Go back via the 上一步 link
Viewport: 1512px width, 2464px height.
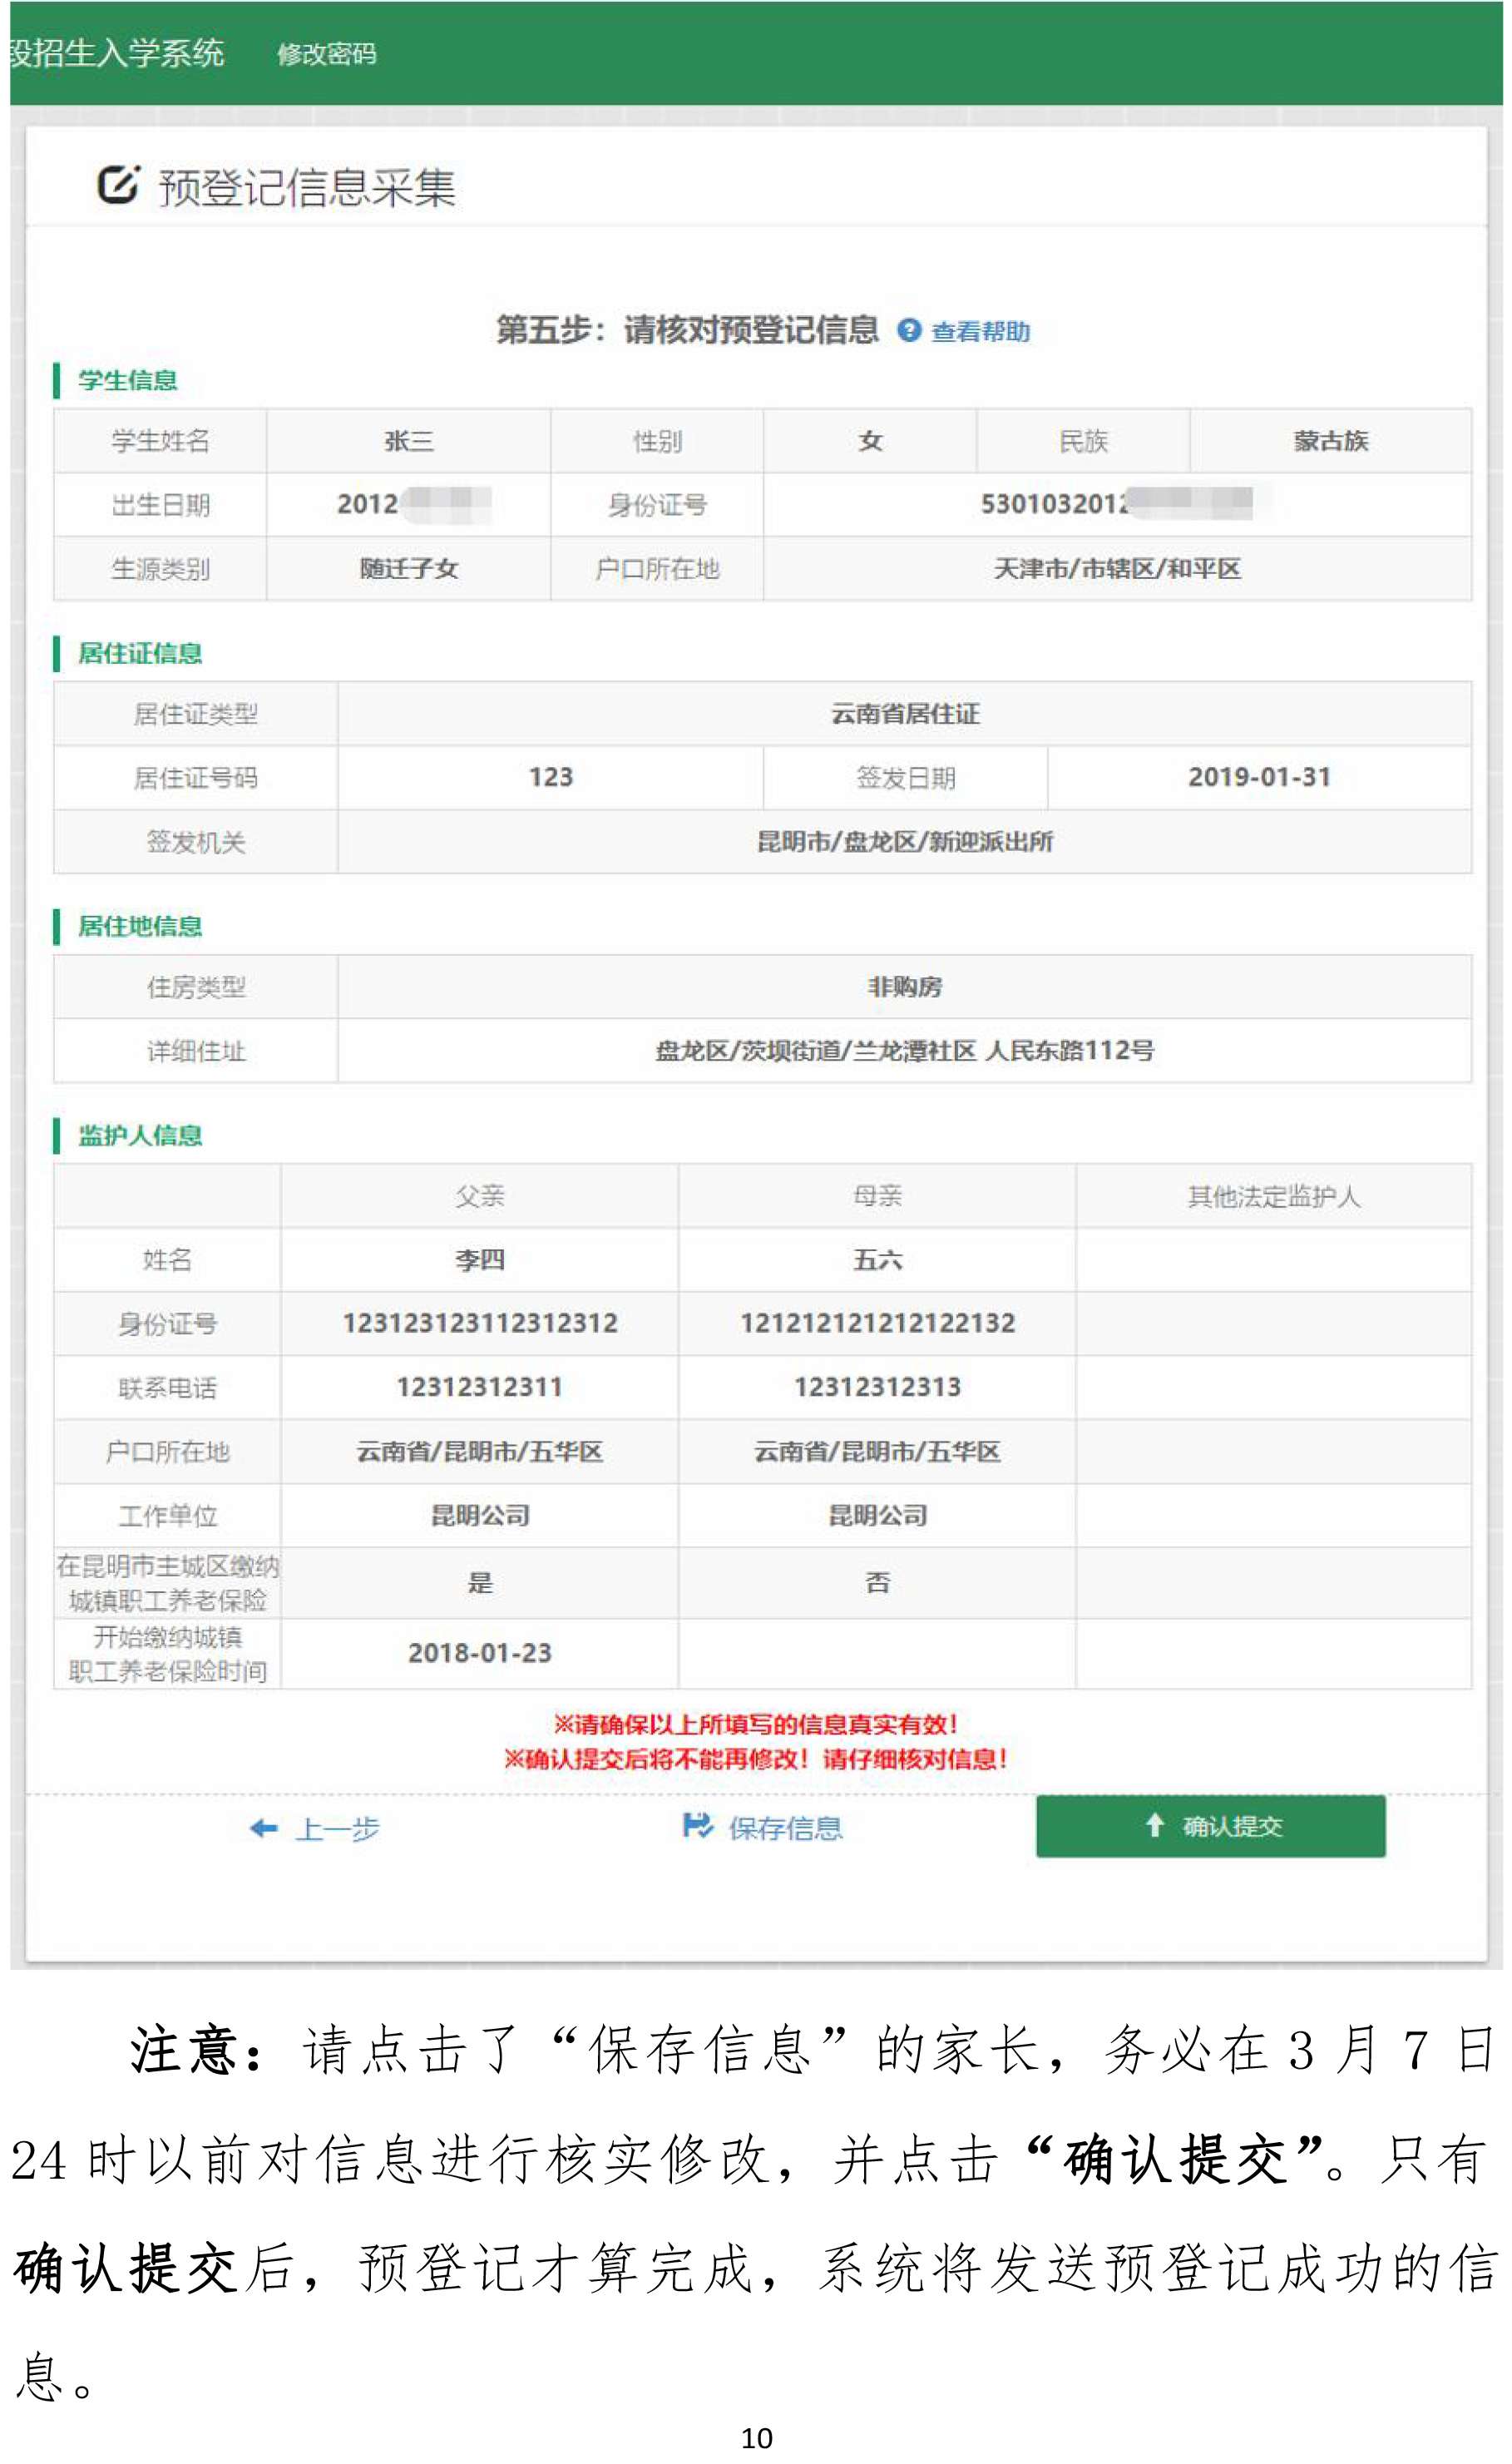pos(337,1829)
